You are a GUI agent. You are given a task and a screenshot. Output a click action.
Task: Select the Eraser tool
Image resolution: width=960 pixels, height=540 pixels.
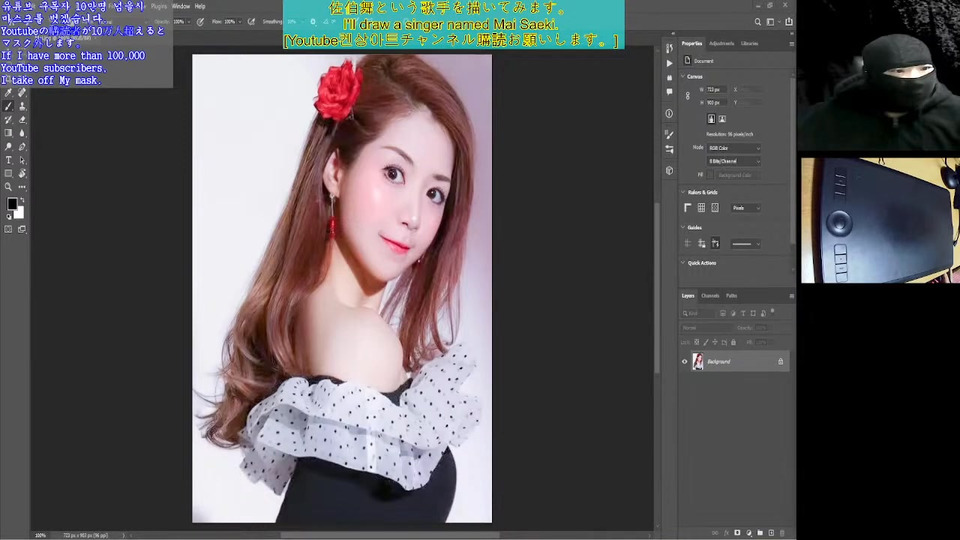[22, 120]
